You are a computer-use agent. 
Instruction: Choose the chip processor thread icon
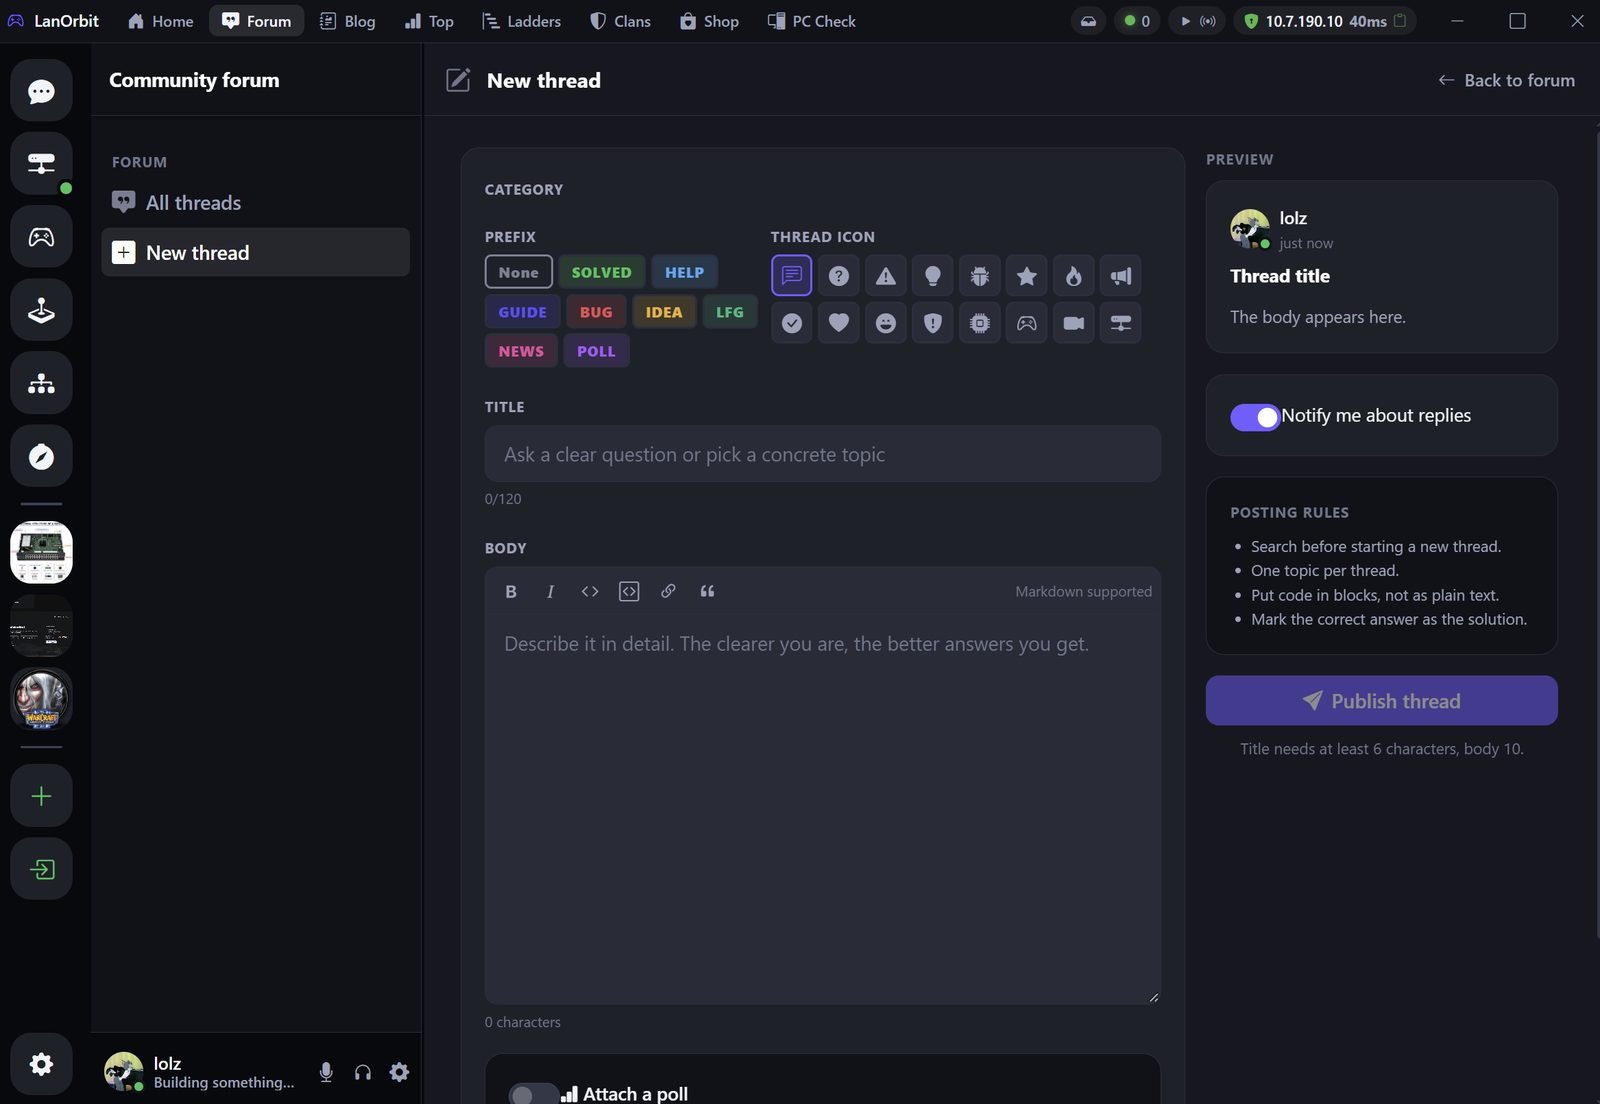click(x=980, y=323)
